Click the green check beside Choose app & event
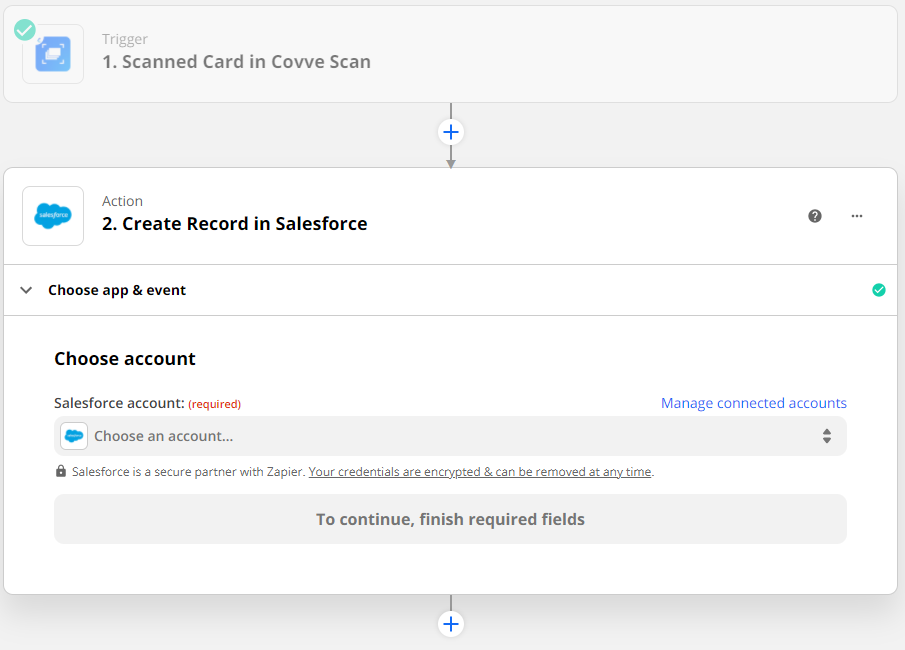 (x=878, y=290)
